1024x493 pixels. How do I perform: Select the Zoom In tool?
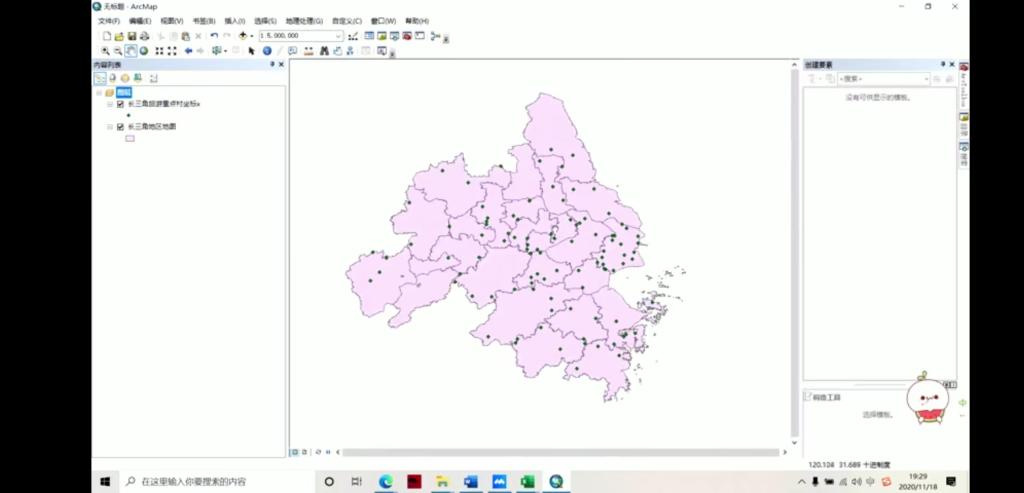click(x=105, y=50)
